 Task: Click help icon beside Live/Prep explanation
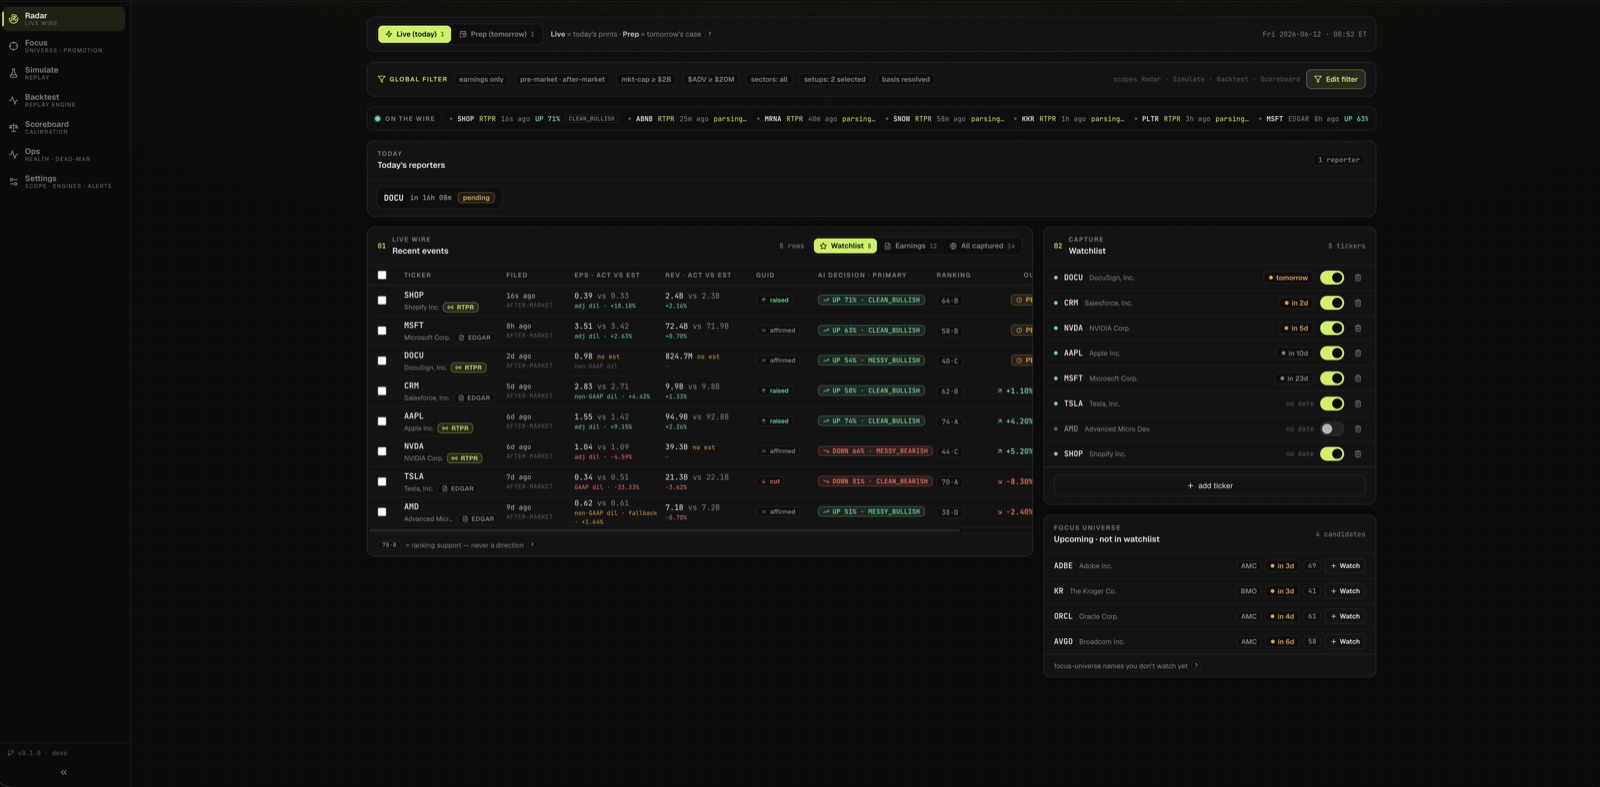click(x=710, y=34)
